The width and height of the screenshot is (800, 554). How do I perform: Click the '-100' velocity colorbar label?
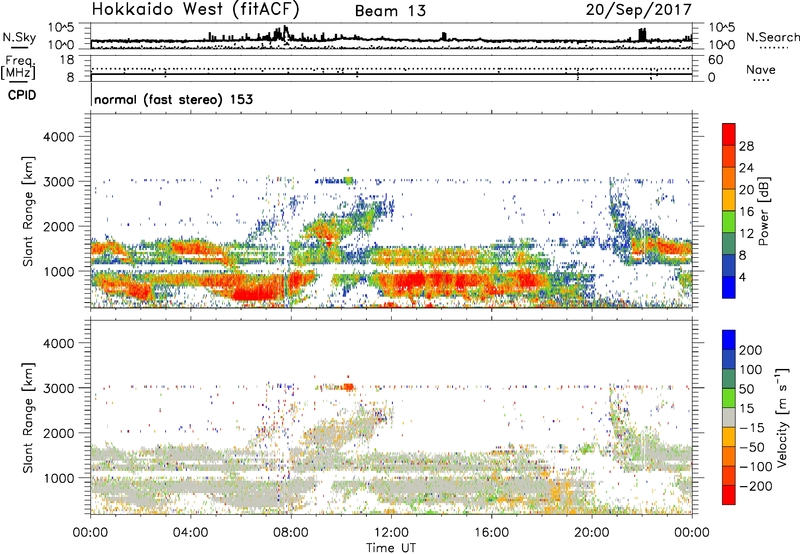(755, 467)
